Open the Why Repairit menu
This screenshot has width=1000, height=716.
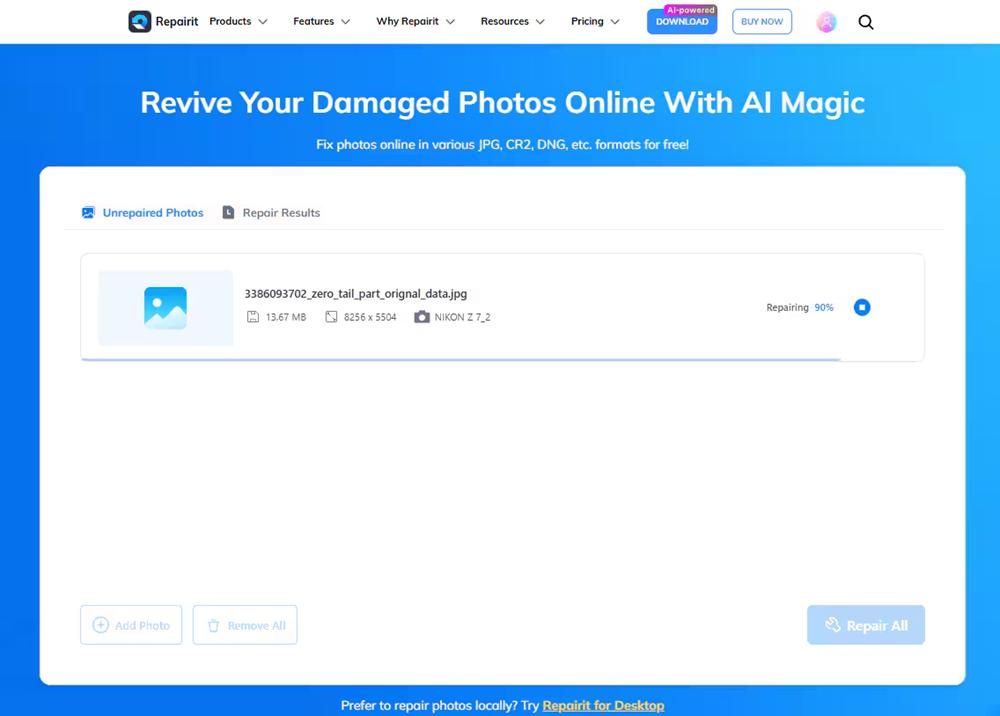pos(416,22)
